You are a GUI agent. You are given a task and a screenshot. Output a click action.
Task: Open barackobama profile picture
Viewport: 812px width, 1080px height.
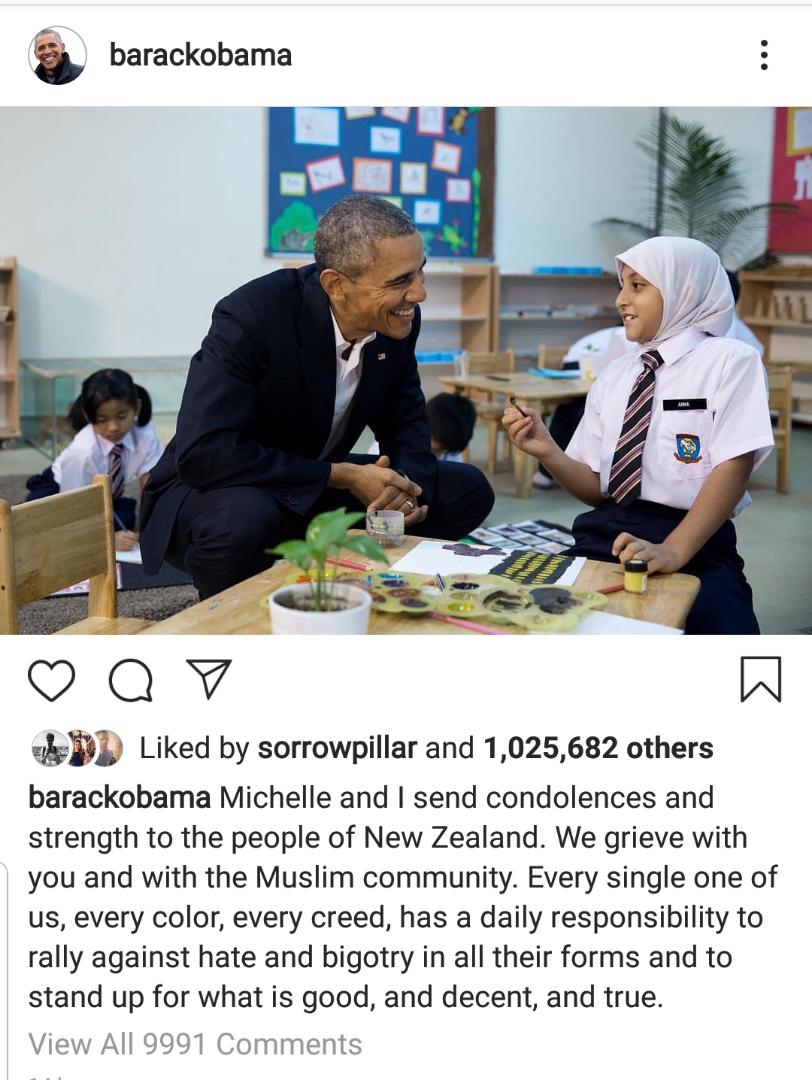(57, 55)
